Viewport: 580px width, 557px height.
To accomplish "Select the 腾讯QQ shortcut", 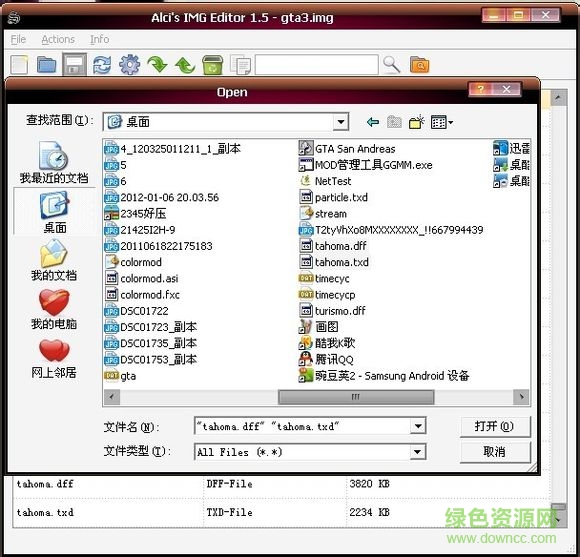I will 326,359.
